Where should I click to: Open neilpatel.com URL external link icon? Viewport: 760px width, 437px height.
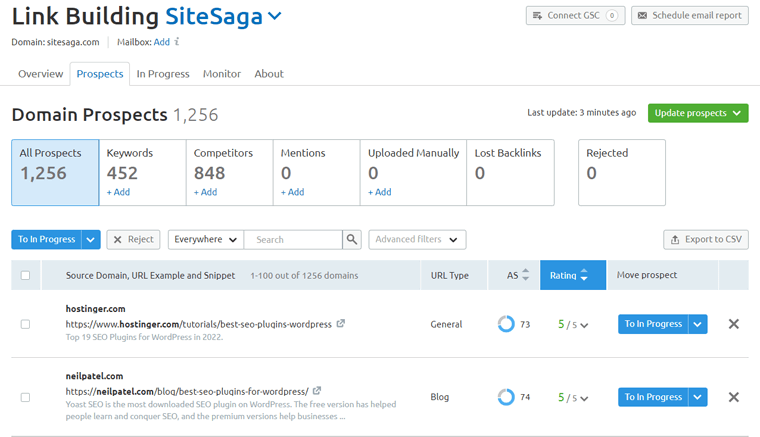(x=317, y=390)
